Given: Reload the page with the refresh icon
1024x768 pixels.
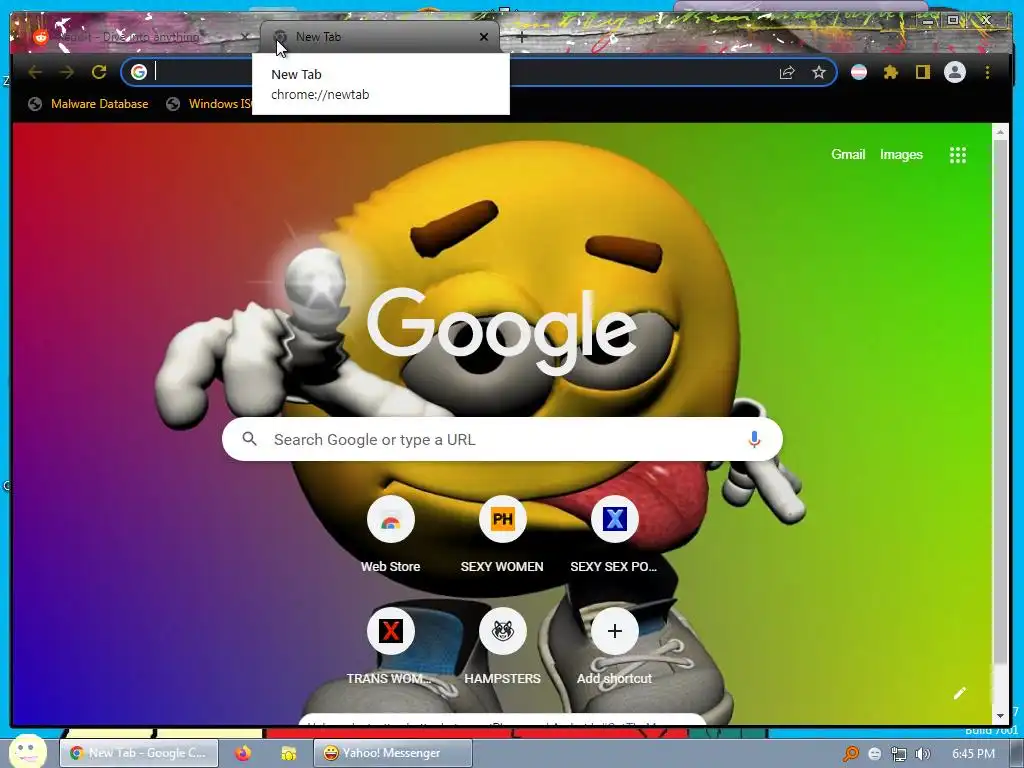Looking at the screenshot, I should [99, 72].
